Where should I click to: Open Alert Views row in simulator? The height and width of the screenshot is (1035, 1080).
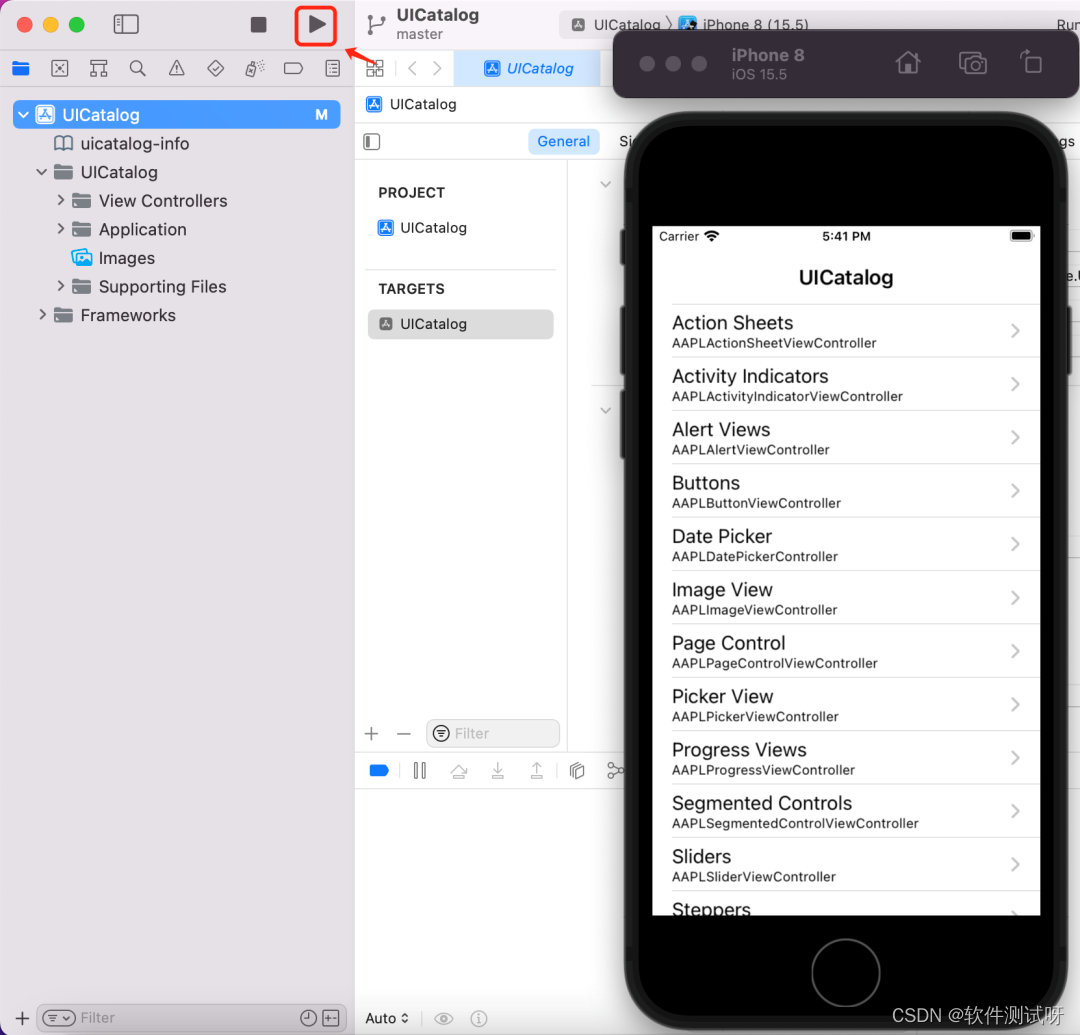846,438
